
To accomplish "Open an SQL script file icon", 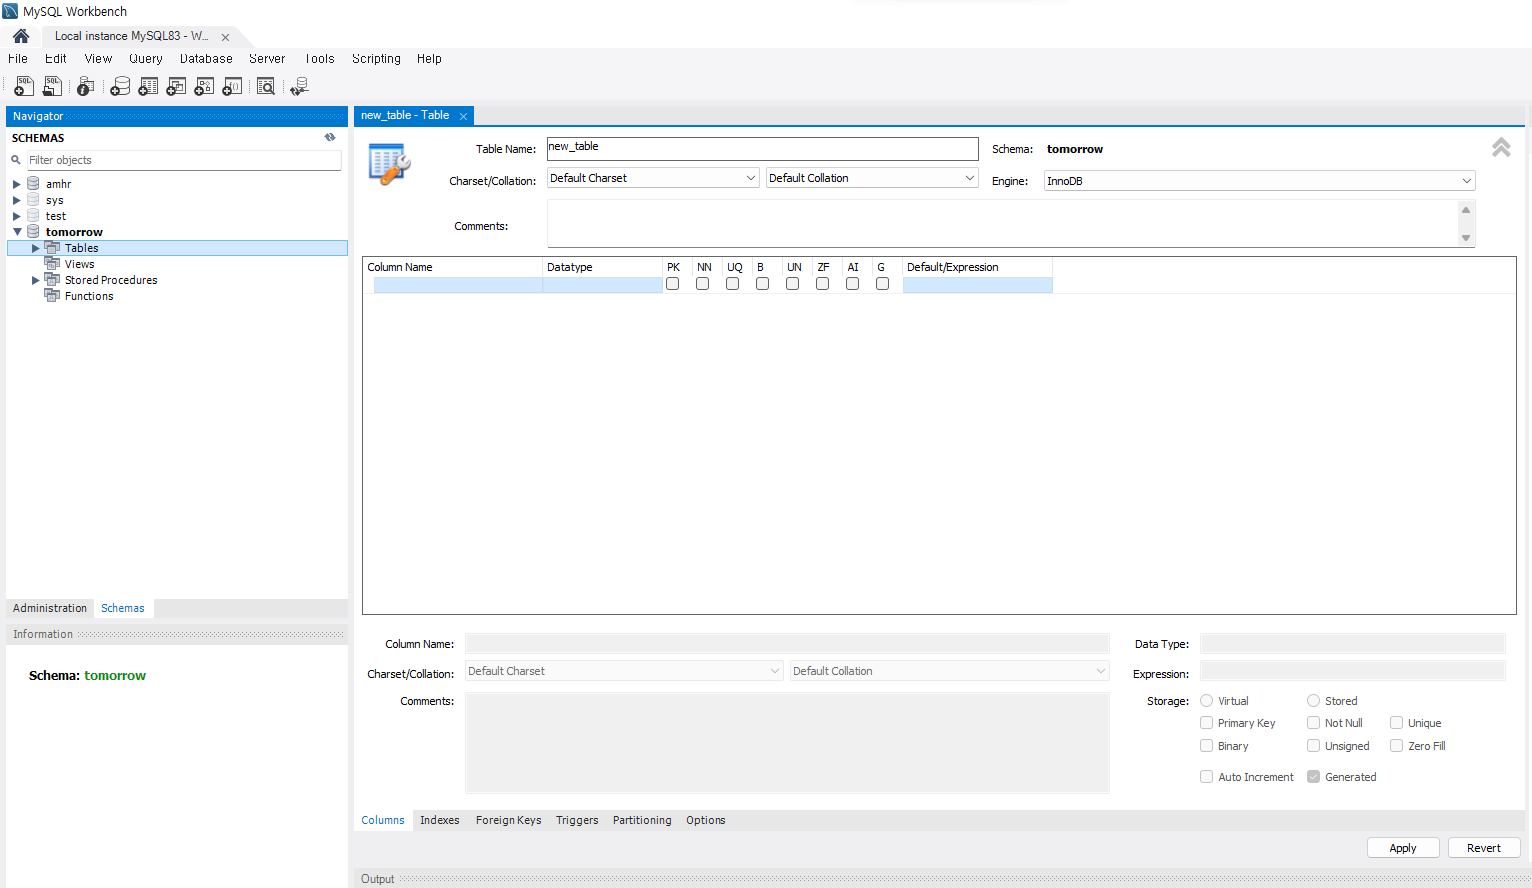I will [52, 87].
